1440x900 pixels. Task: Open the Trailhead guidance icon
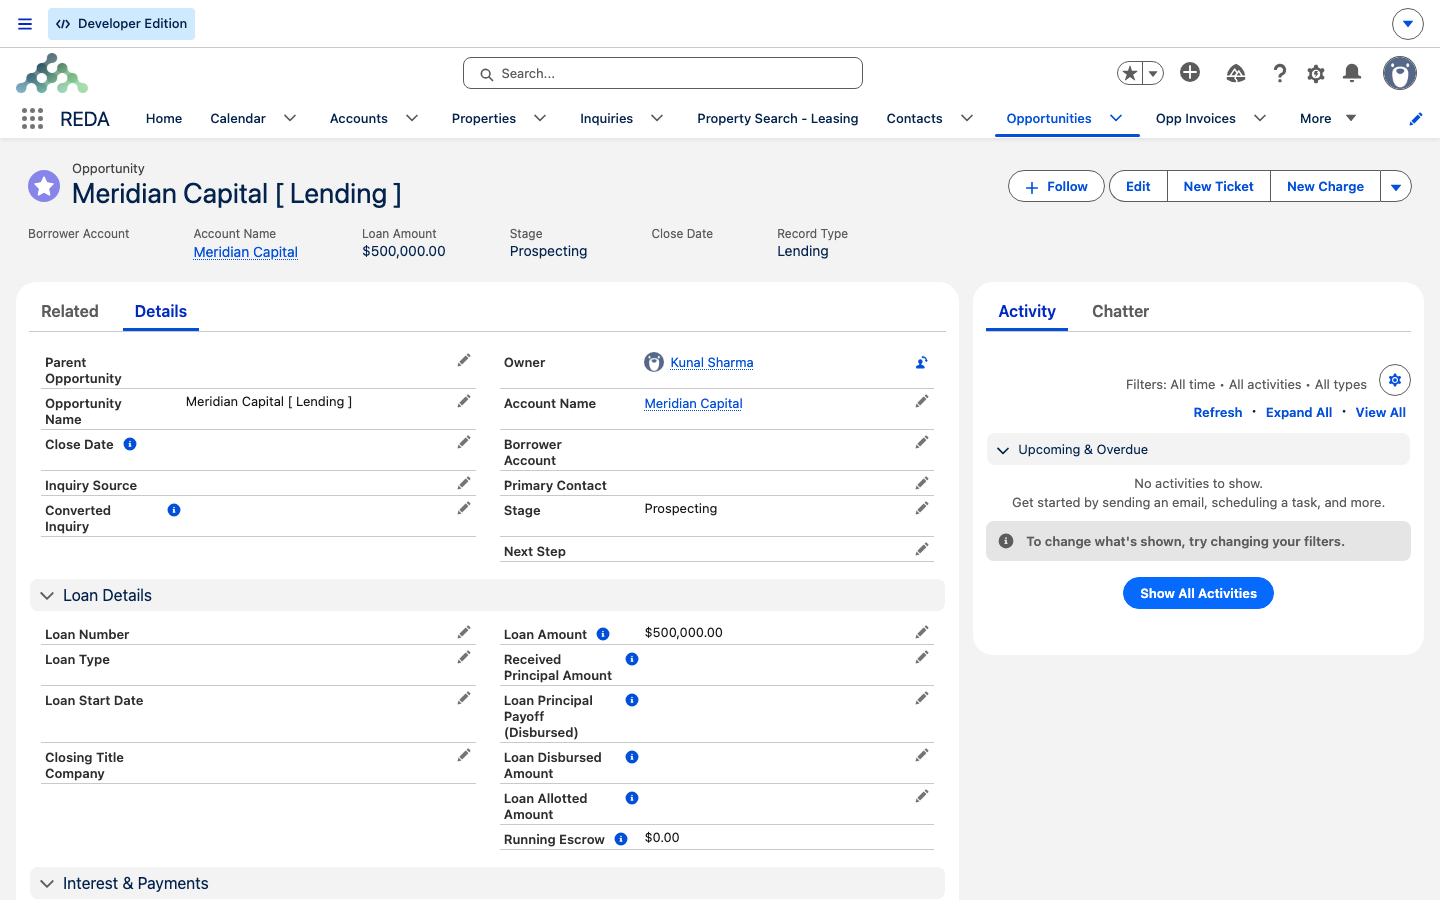pos(1236,73)
